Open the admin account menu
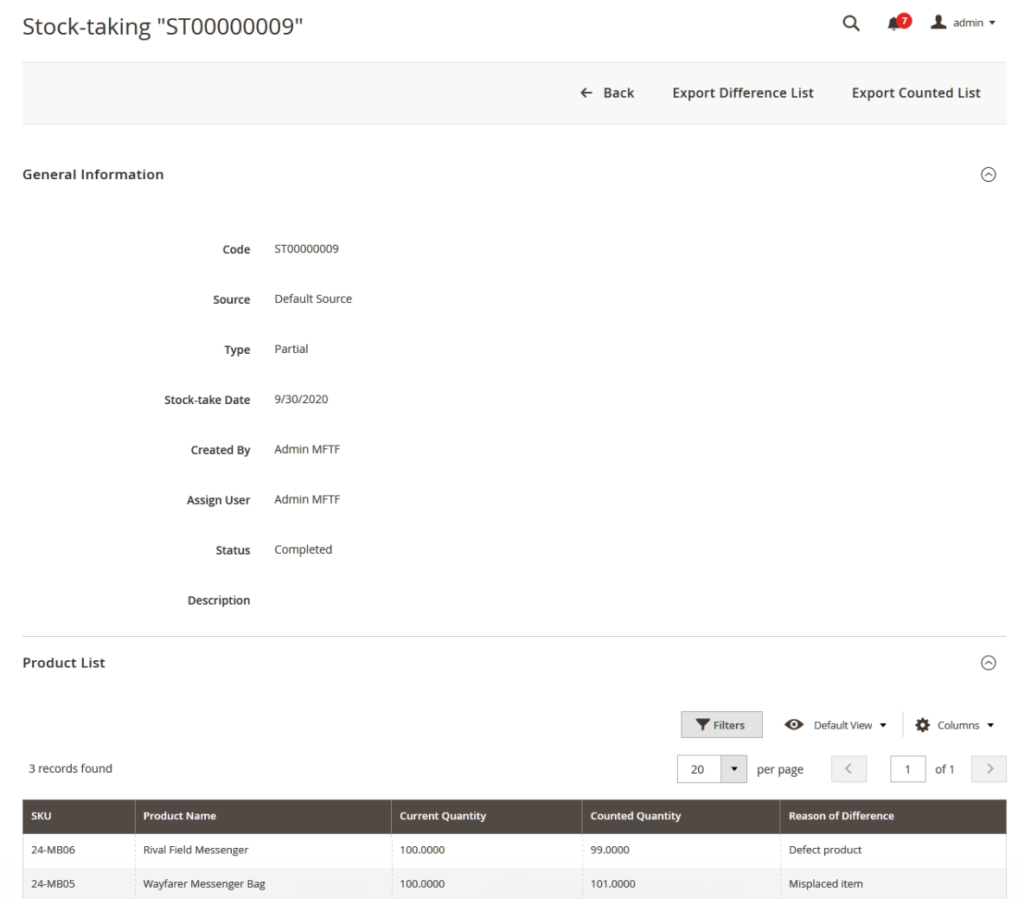This screenshot has width=1024, height=899. pyautogui.click(x=961, y=22)
